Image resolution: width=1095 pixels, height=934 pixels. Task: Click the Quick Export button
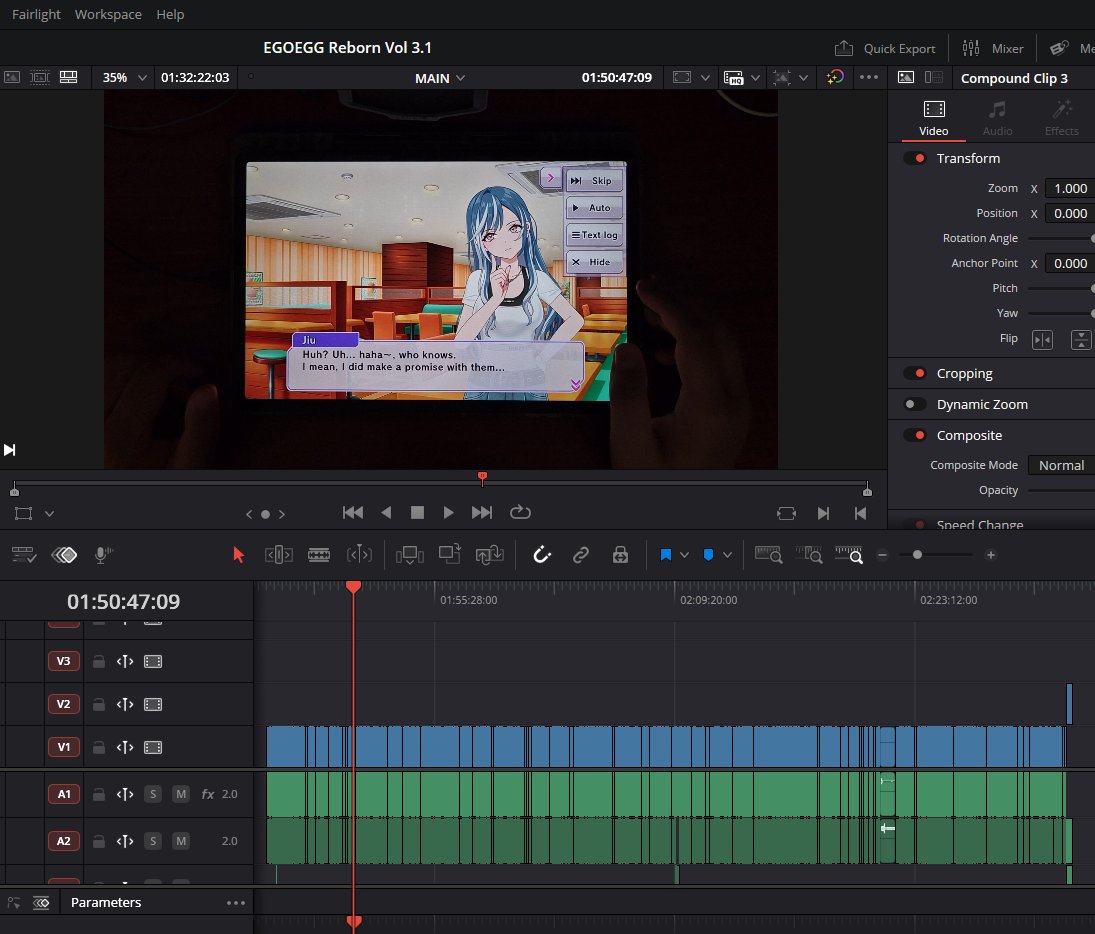pos(885,48)
